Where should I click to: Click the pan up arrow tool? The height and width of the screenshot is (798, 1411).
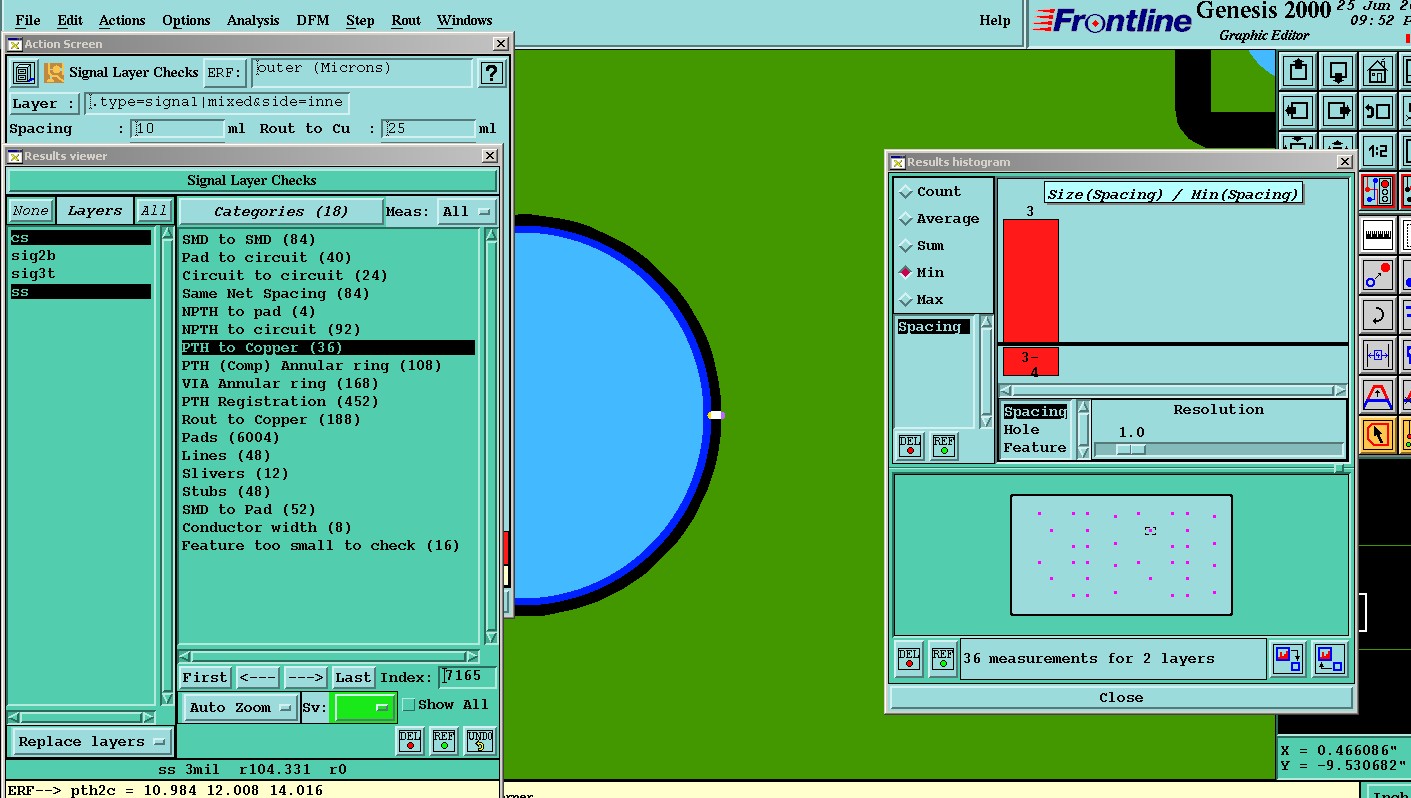(x=1298, y=71)
